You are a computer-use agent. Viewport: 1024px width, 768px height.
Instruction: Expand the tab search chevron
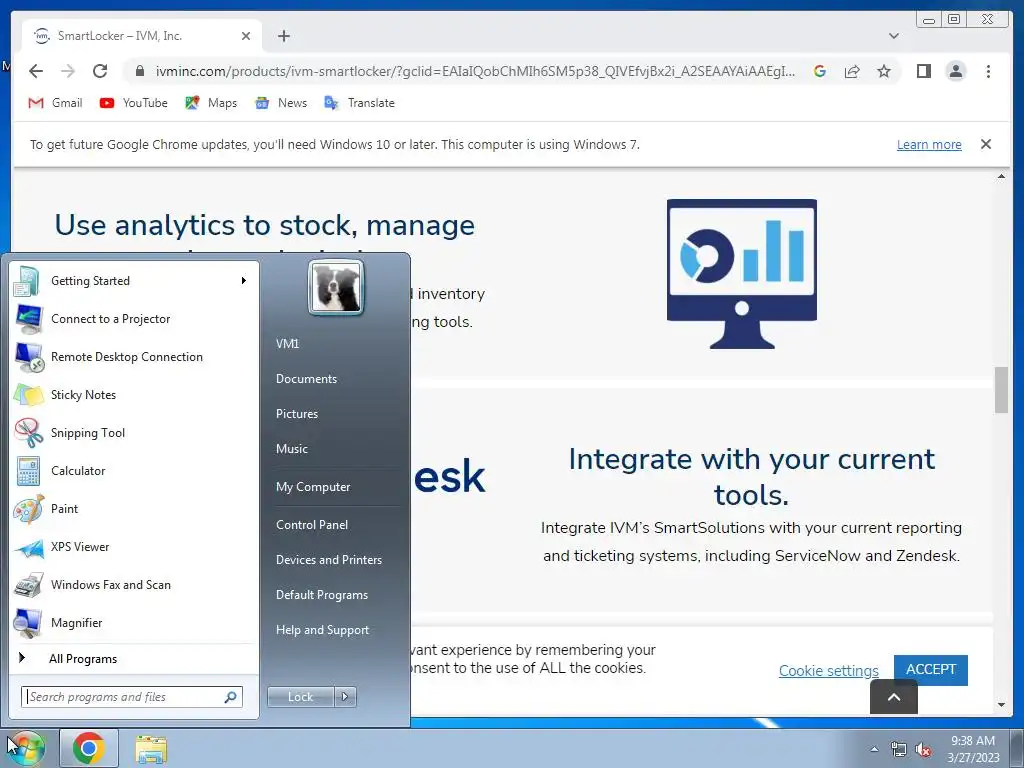893,36
